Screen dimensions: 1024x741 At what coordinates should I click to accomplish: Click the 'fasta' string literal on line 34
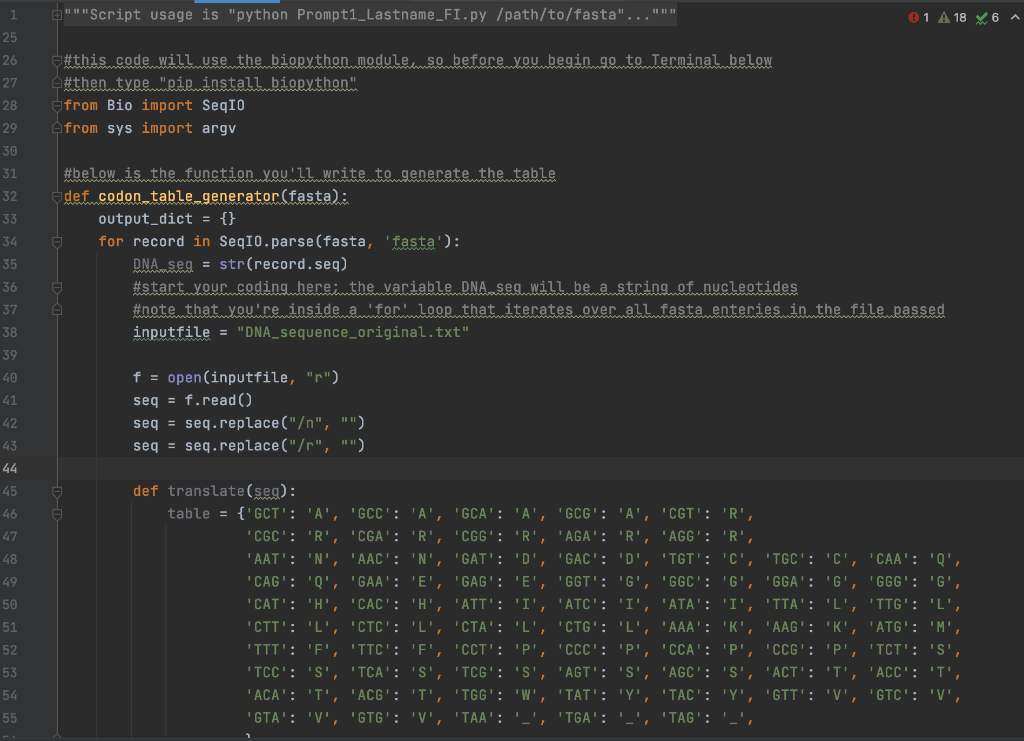pyautogui.click(x=413, y=242)
